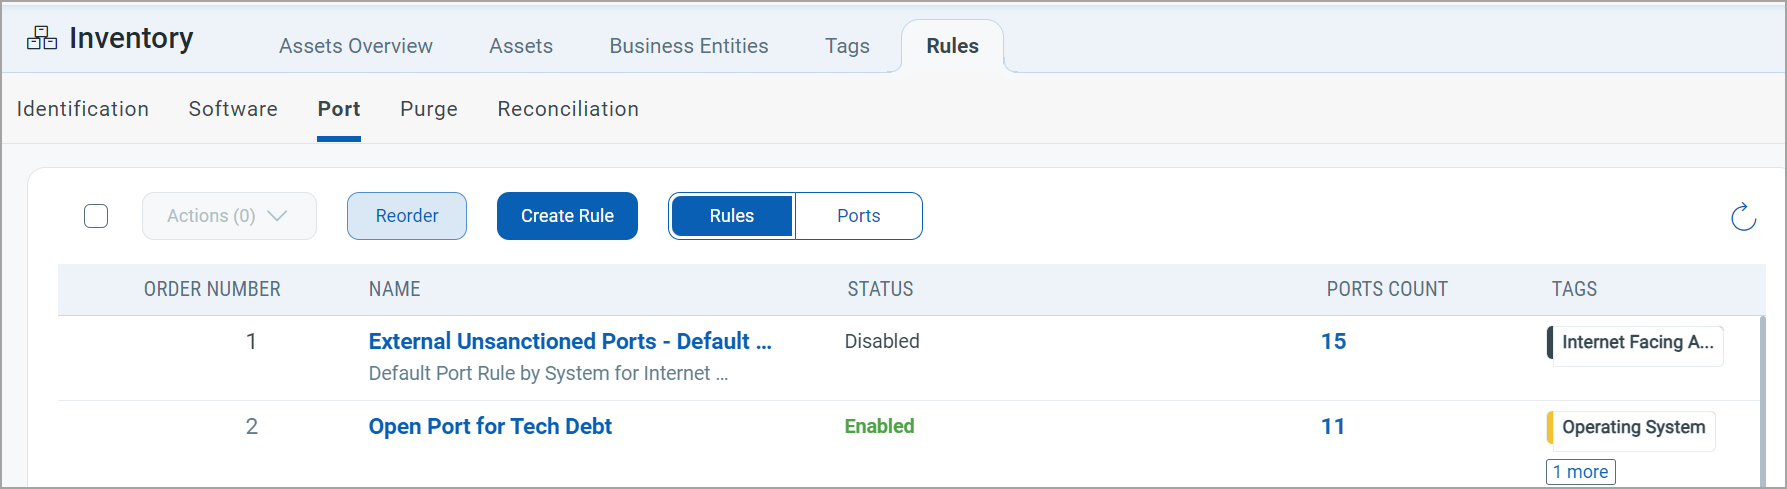Click the Create Rule button
This screenshot has height=489, width=1787.
[567, 216]
